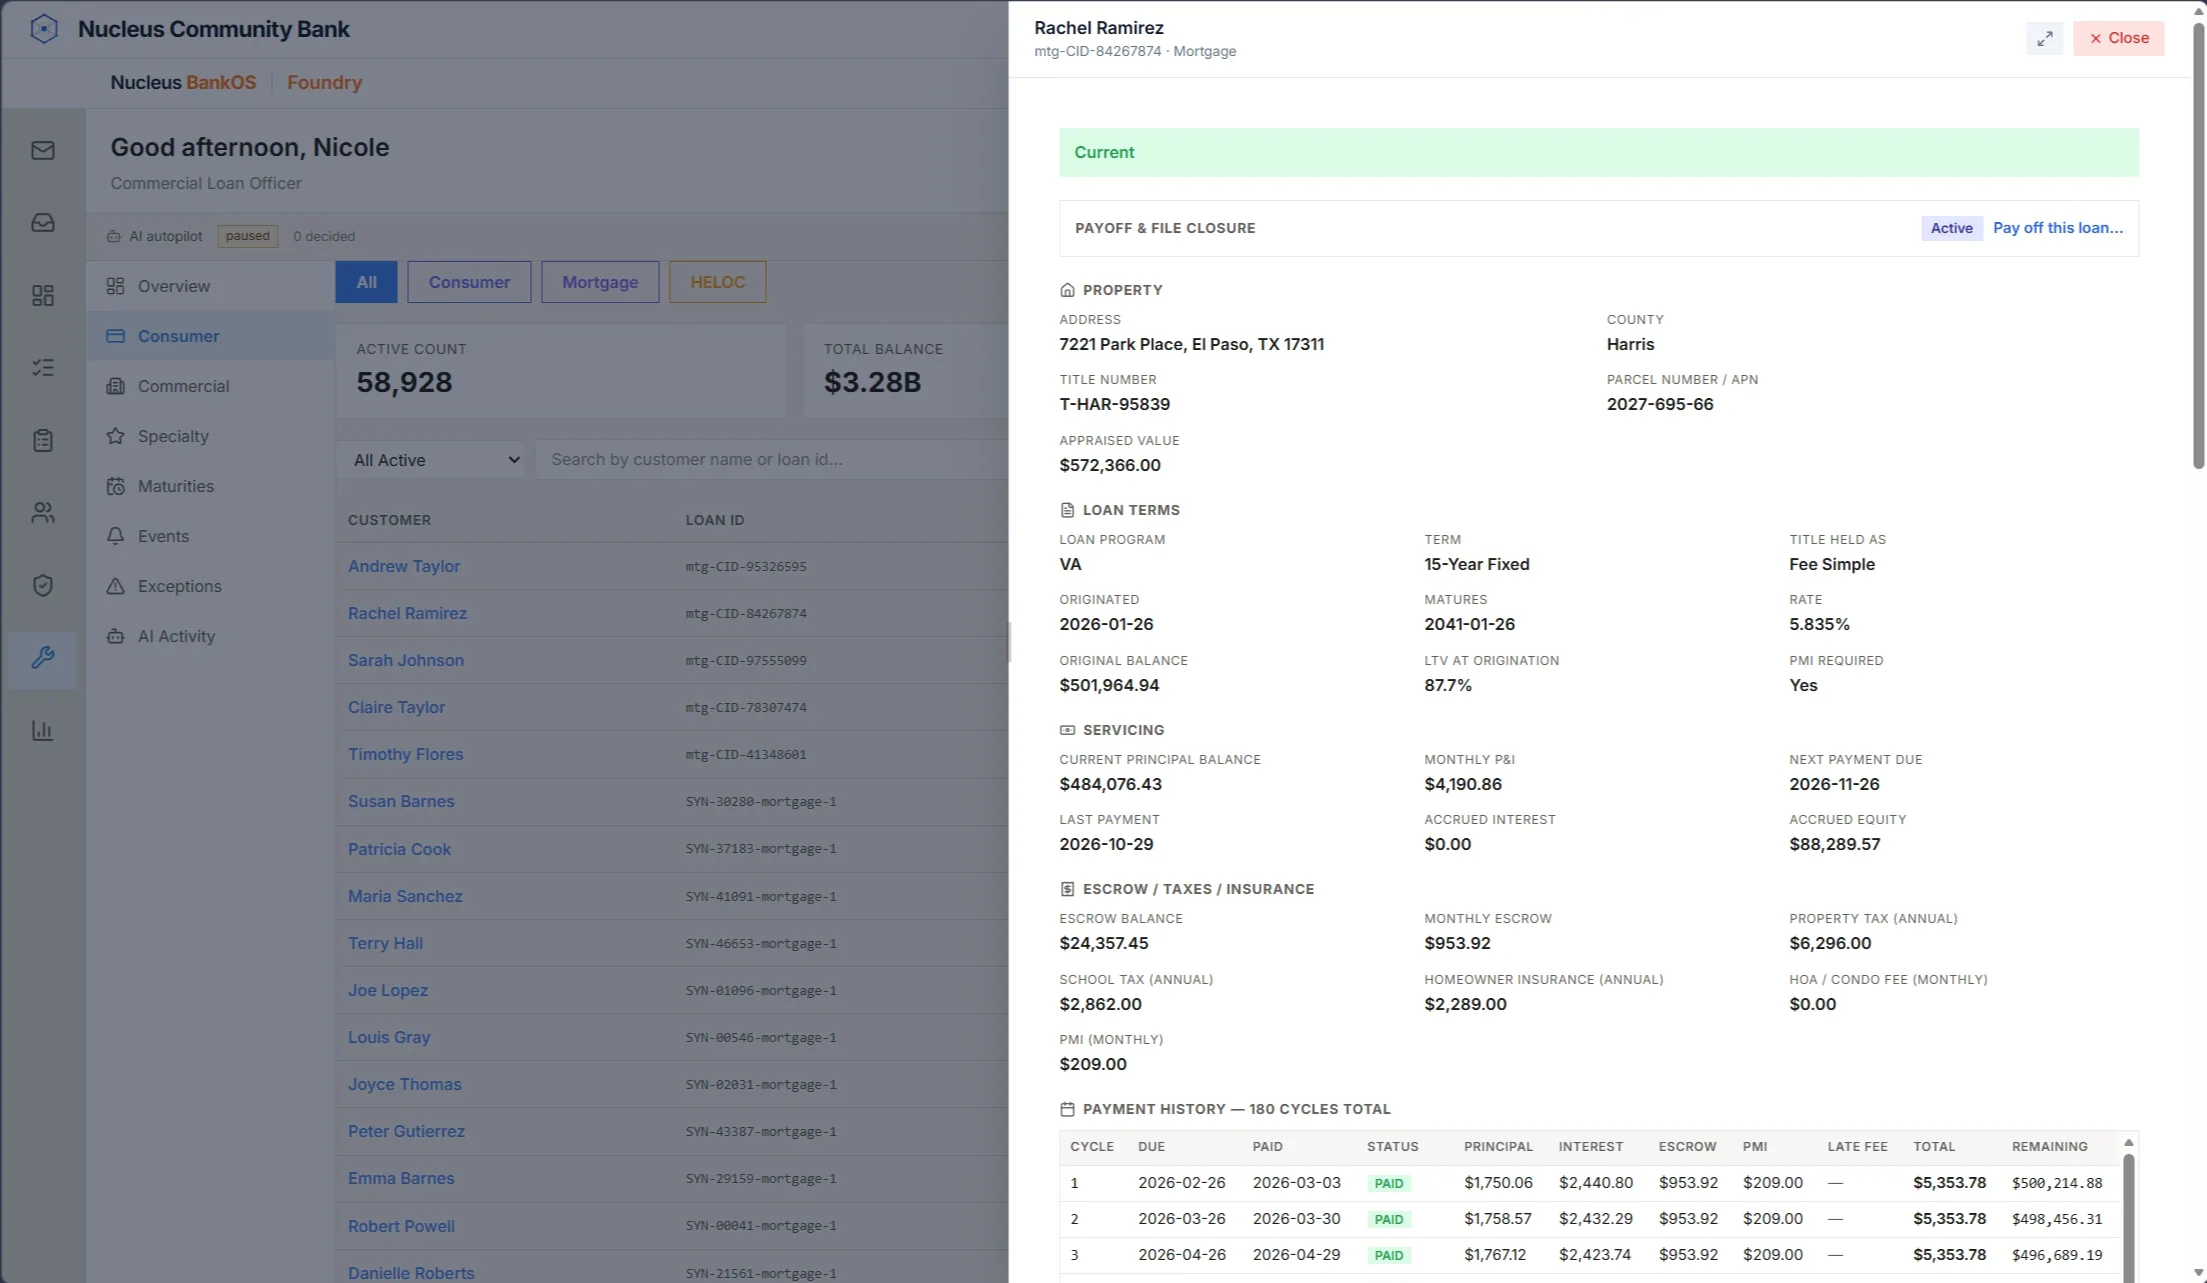Click the CUSTOMER column header

[389, 520]
